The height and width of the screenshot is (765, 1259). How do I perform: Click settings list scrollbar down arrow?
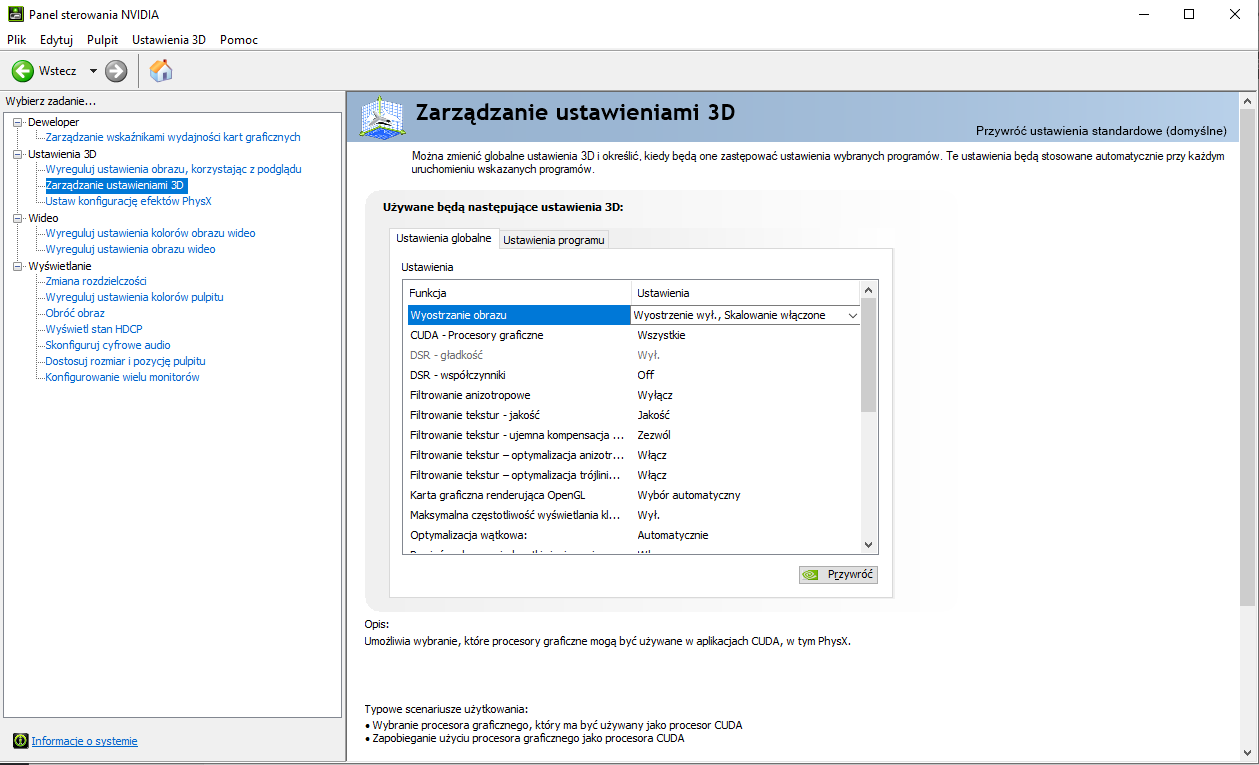click(868, 544)
